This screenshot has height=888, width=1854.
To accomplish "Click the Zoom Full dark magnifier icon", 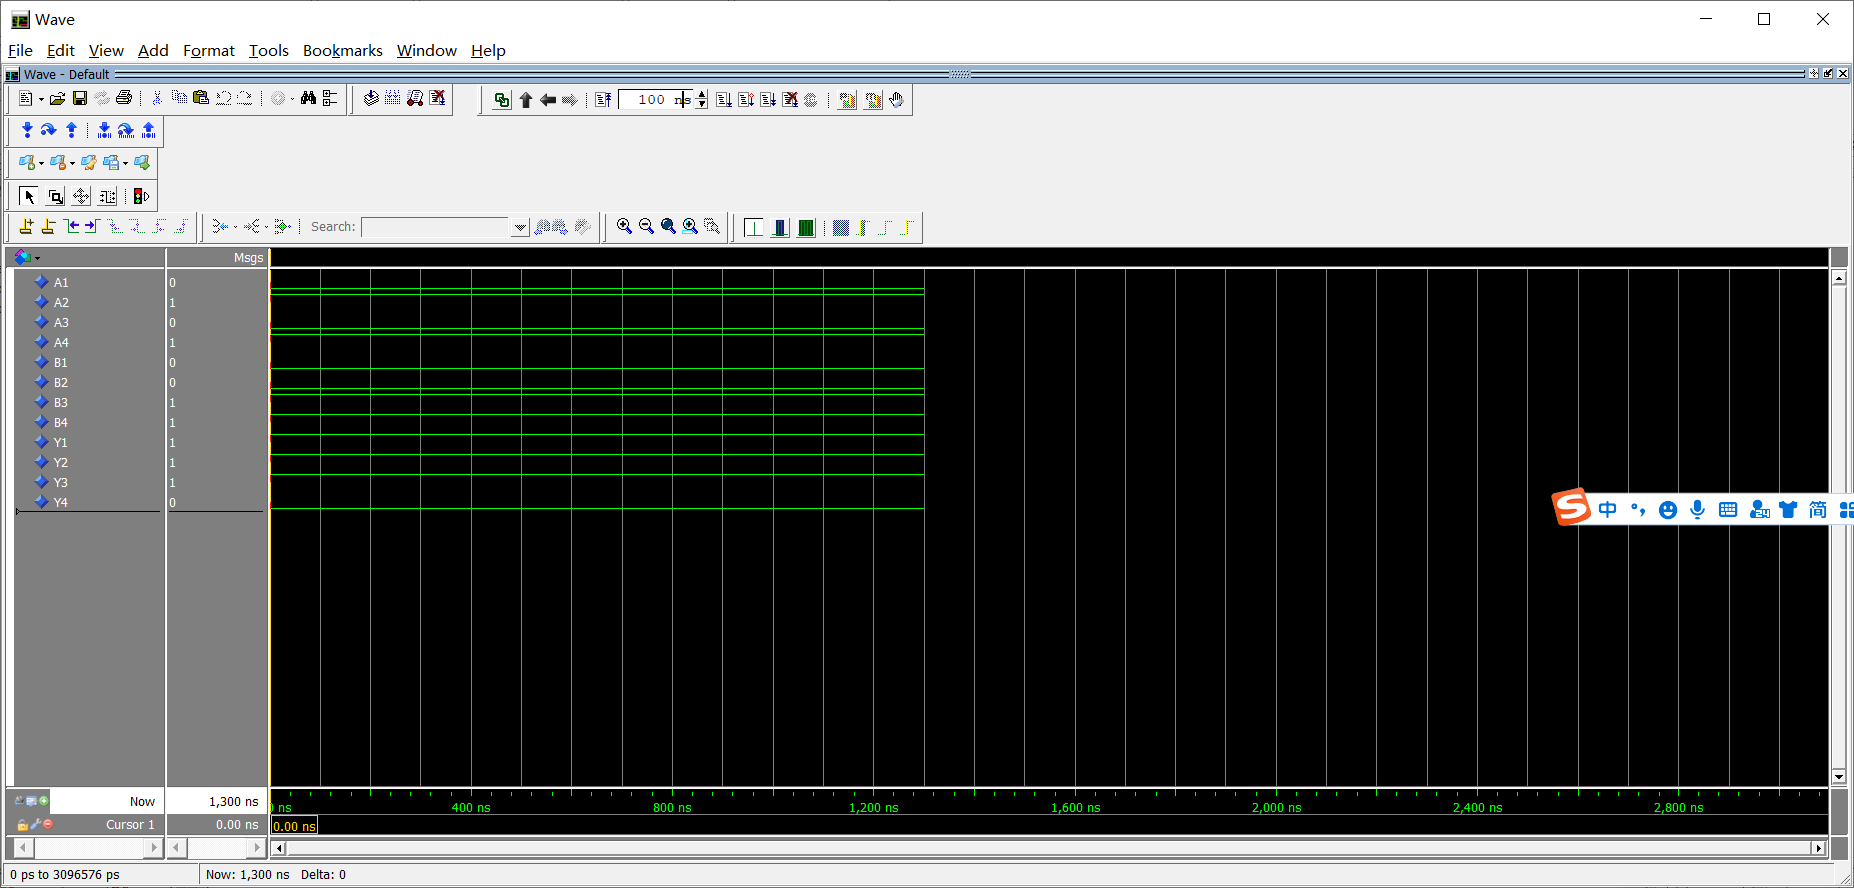I will (668, 227).
